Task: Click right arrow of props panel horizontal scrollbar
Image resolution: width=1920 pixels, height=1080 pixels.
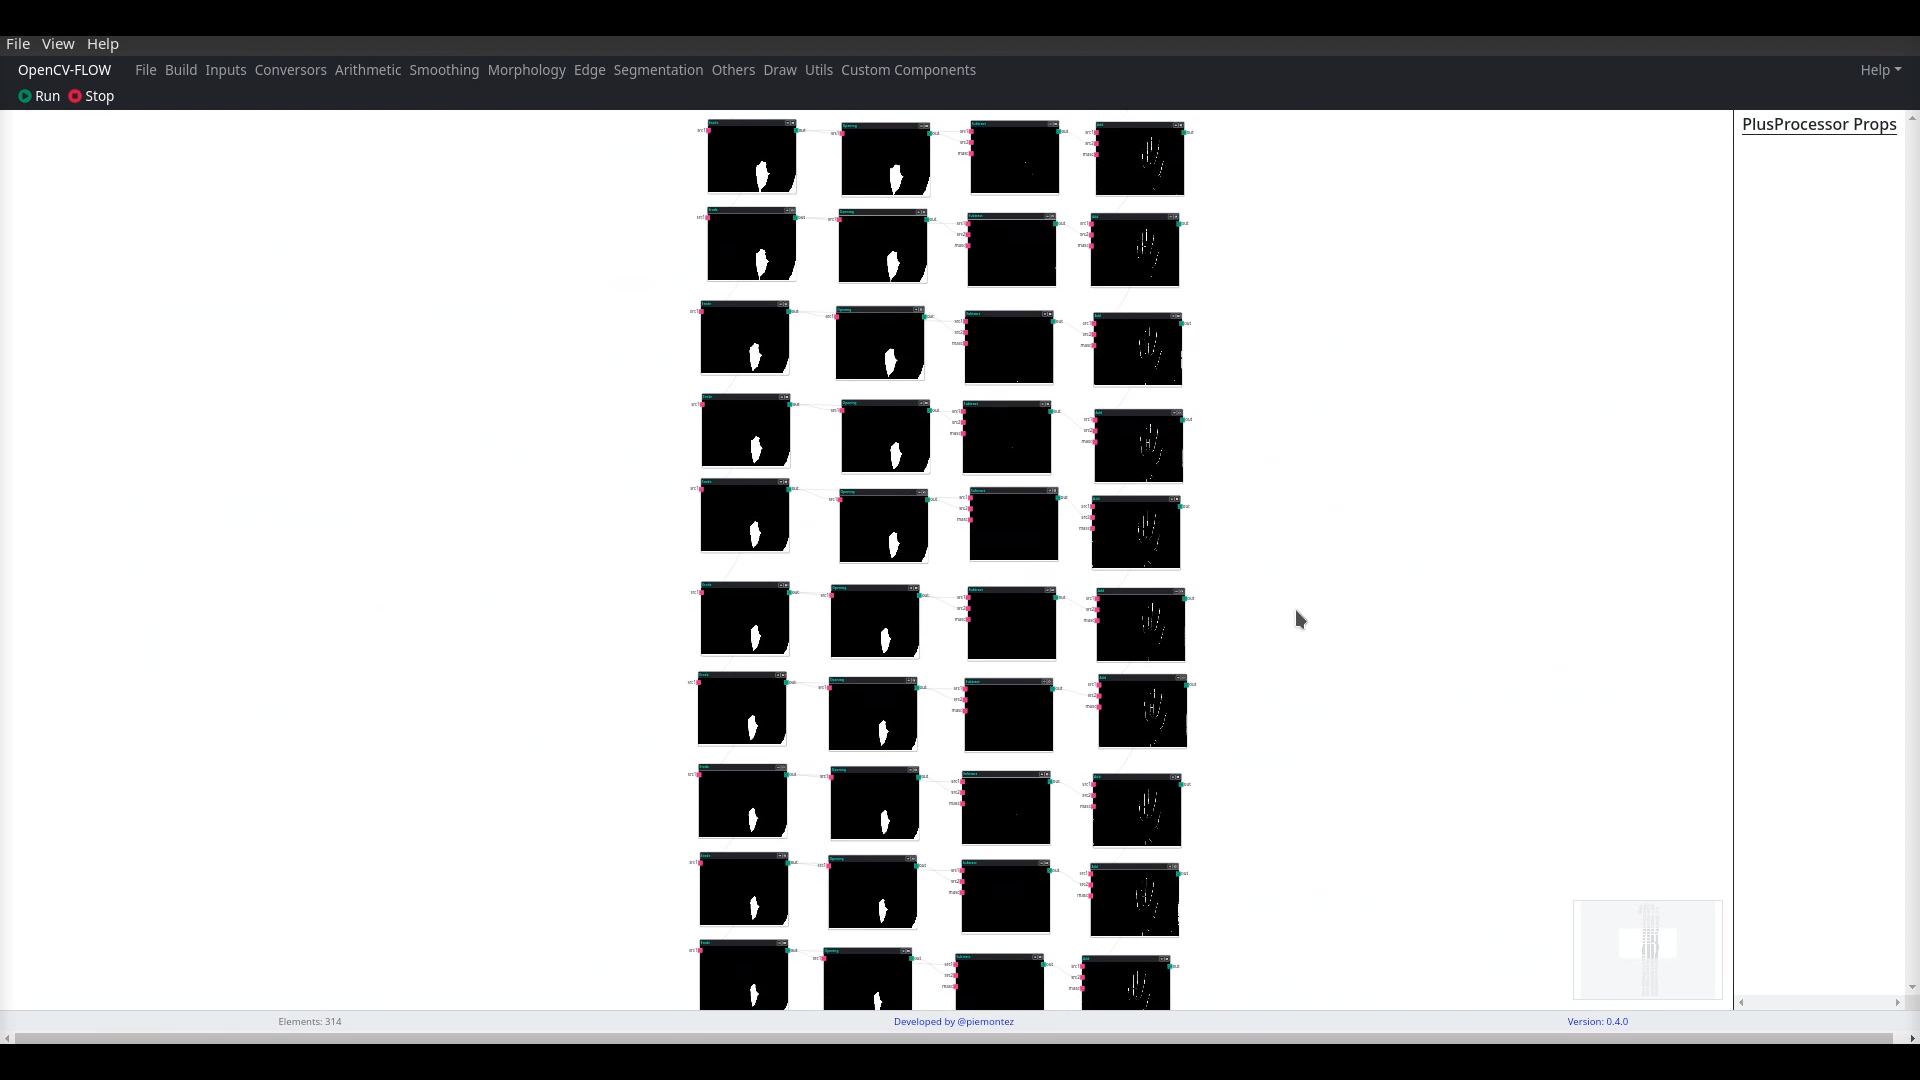Action: click(x=1897, y=1002)
